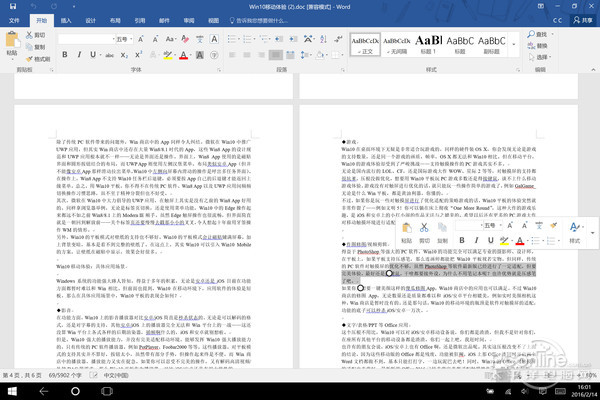600x400 pixels.
Task: Expand ribbon font color arrow
Action: pyautogui.click(x=190, y=55)
